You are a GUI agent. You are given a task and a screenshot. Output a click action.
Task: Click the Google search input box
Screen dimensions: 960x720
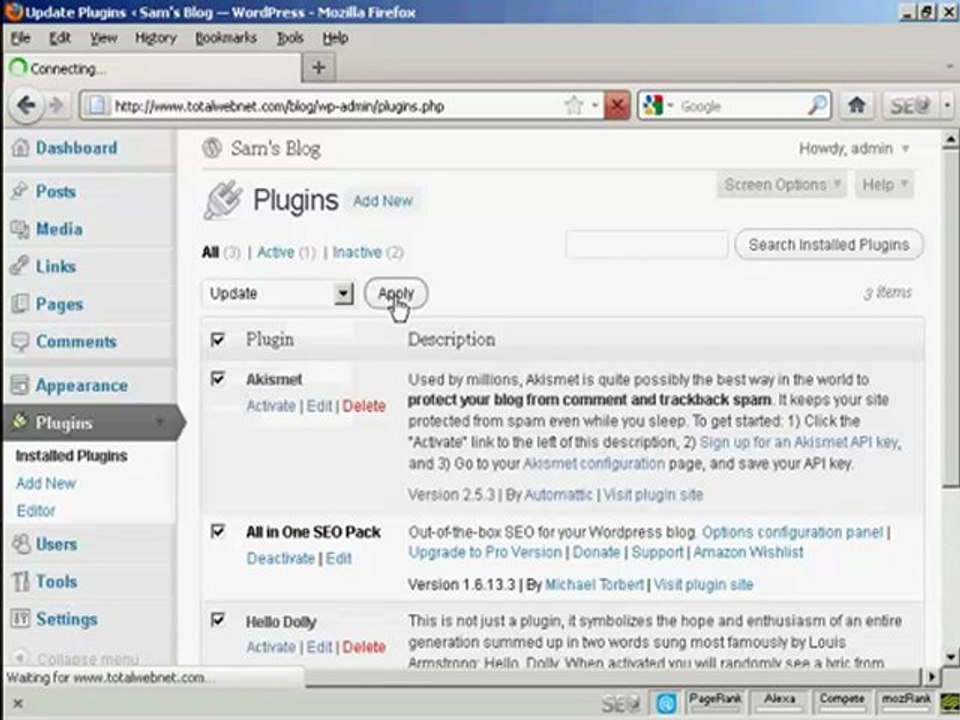pyautogui.click(x=740, y=106)
